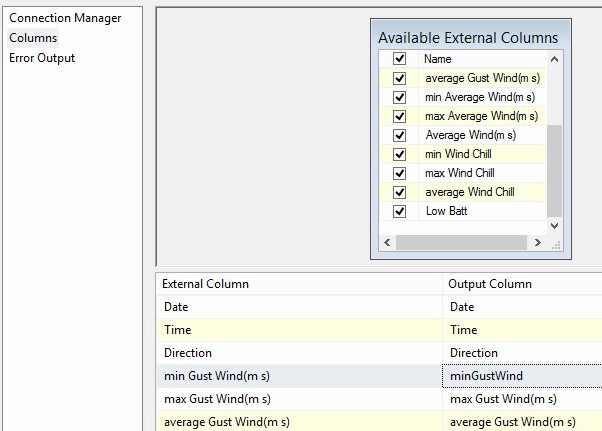Select the Columns page in left pane
The height and width of the screenshot is (431, 602).
[x=33, y=38]
